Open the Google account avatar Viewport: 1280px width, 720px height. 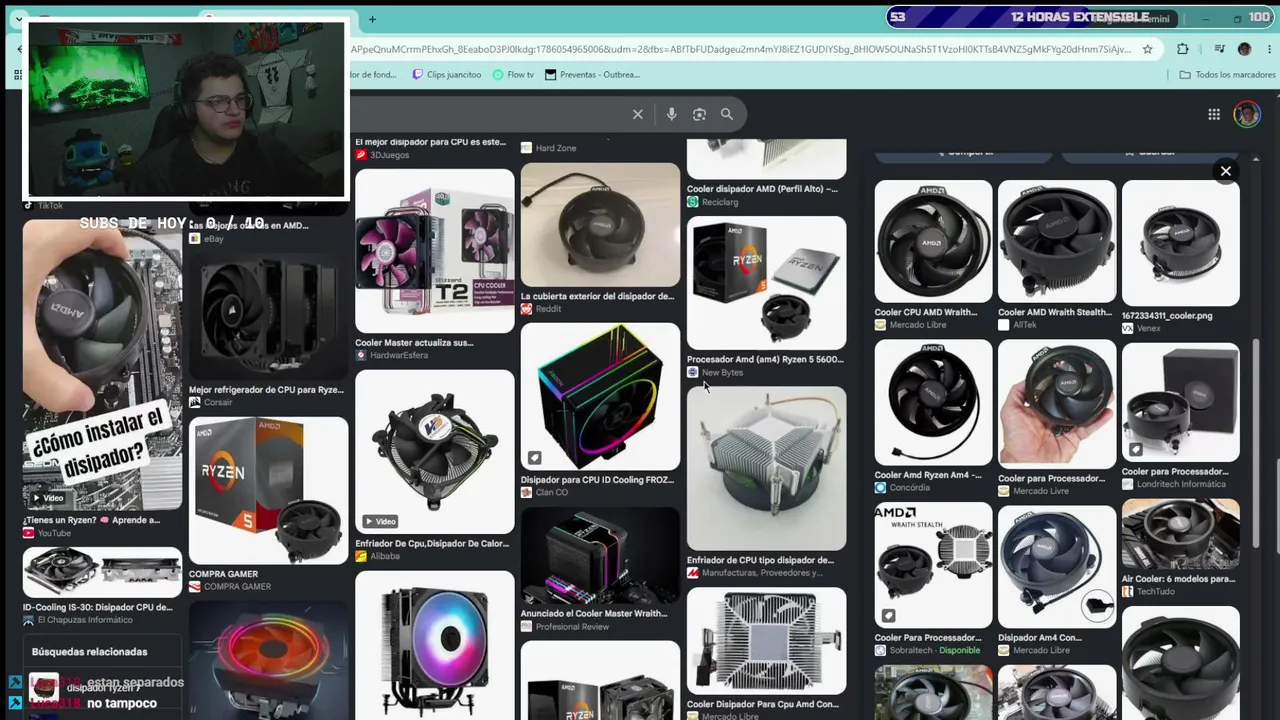(1246, 114)
